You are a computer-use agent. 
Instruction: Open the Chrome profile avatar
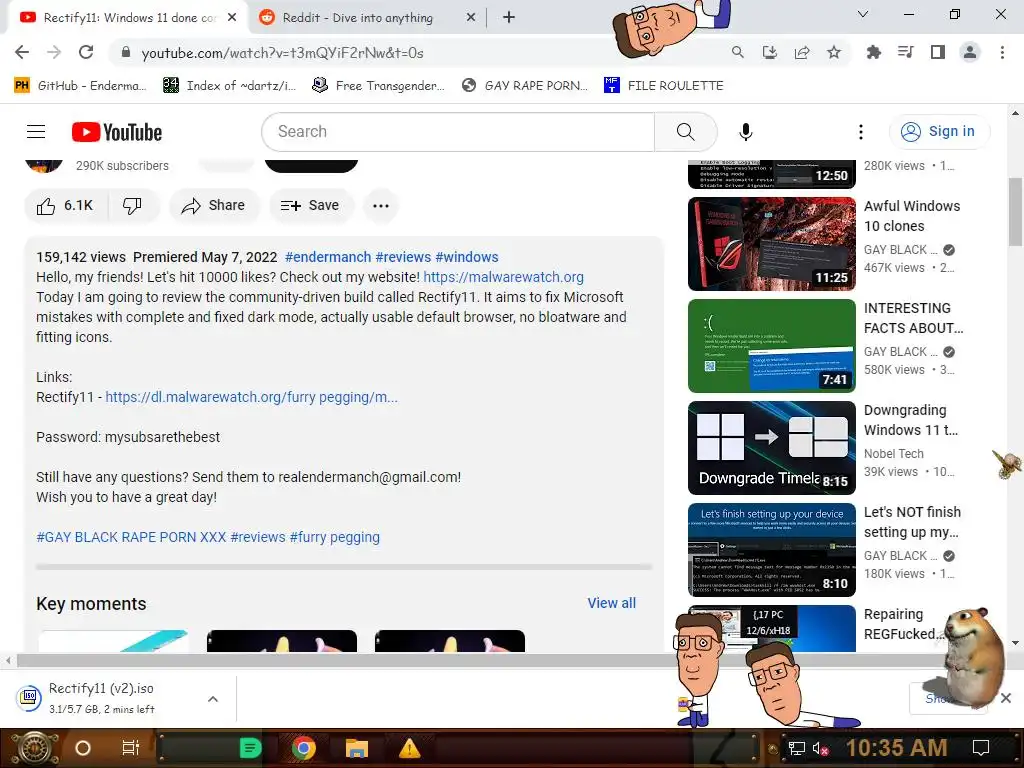(970, 52)
